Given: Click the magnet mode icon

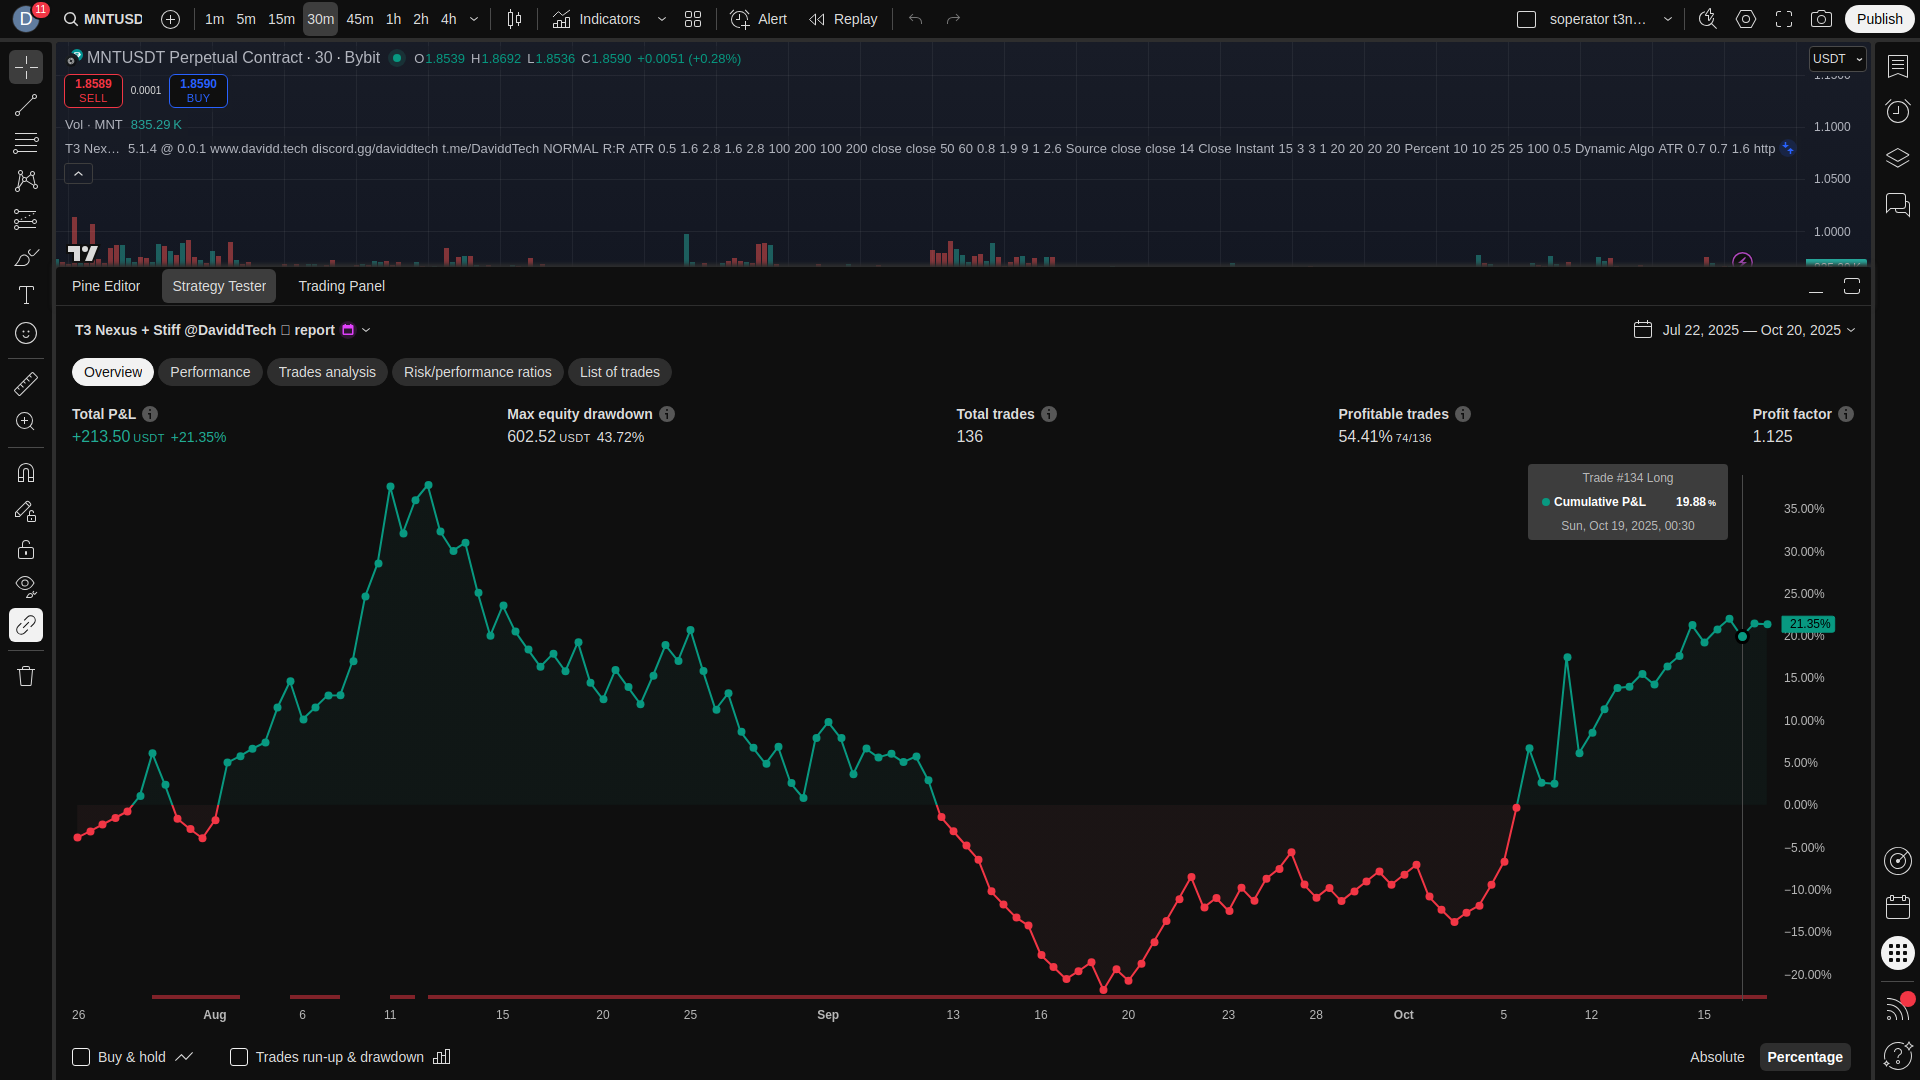Looking at the screenshot, I should point(26,472).
